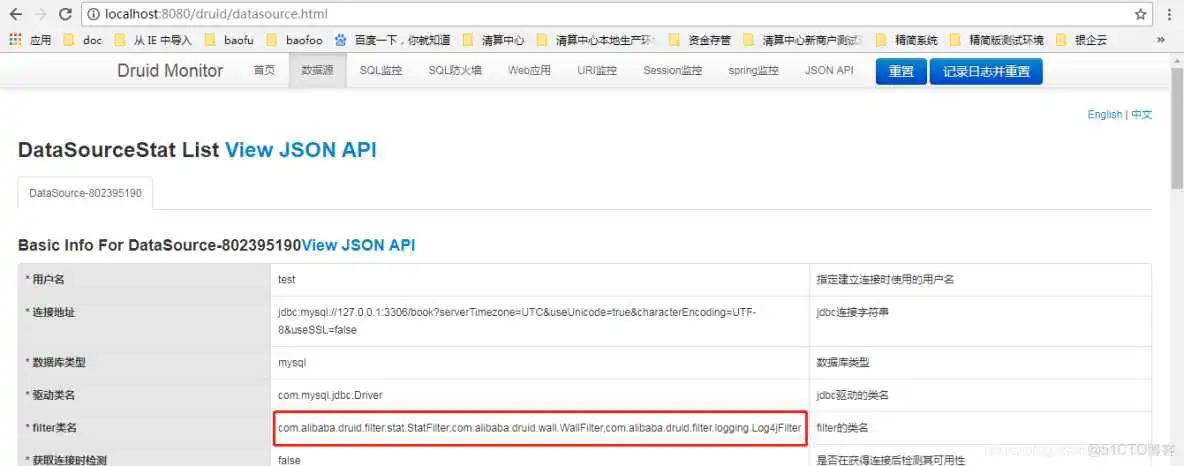Click the filter的类名 description
This screenshot has width=1184, height=466.
coord(843,428)
